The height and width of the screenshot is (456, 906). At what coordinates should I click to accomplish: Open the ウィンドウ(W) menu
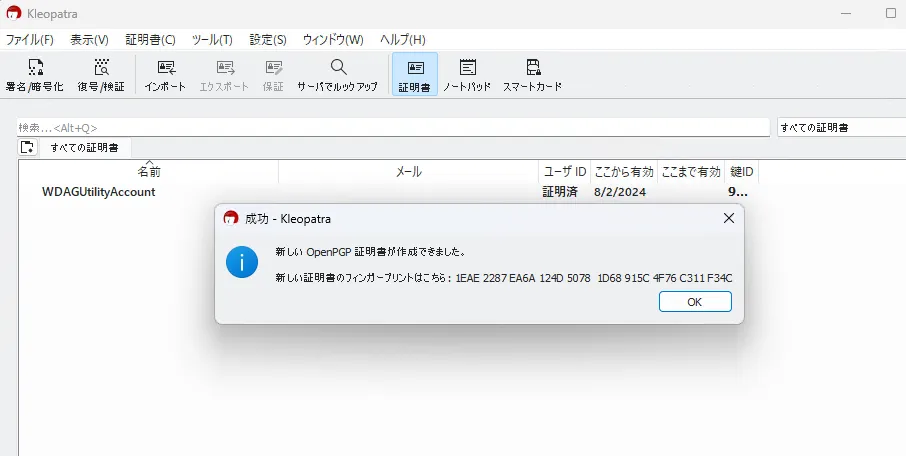click(333, 40)
